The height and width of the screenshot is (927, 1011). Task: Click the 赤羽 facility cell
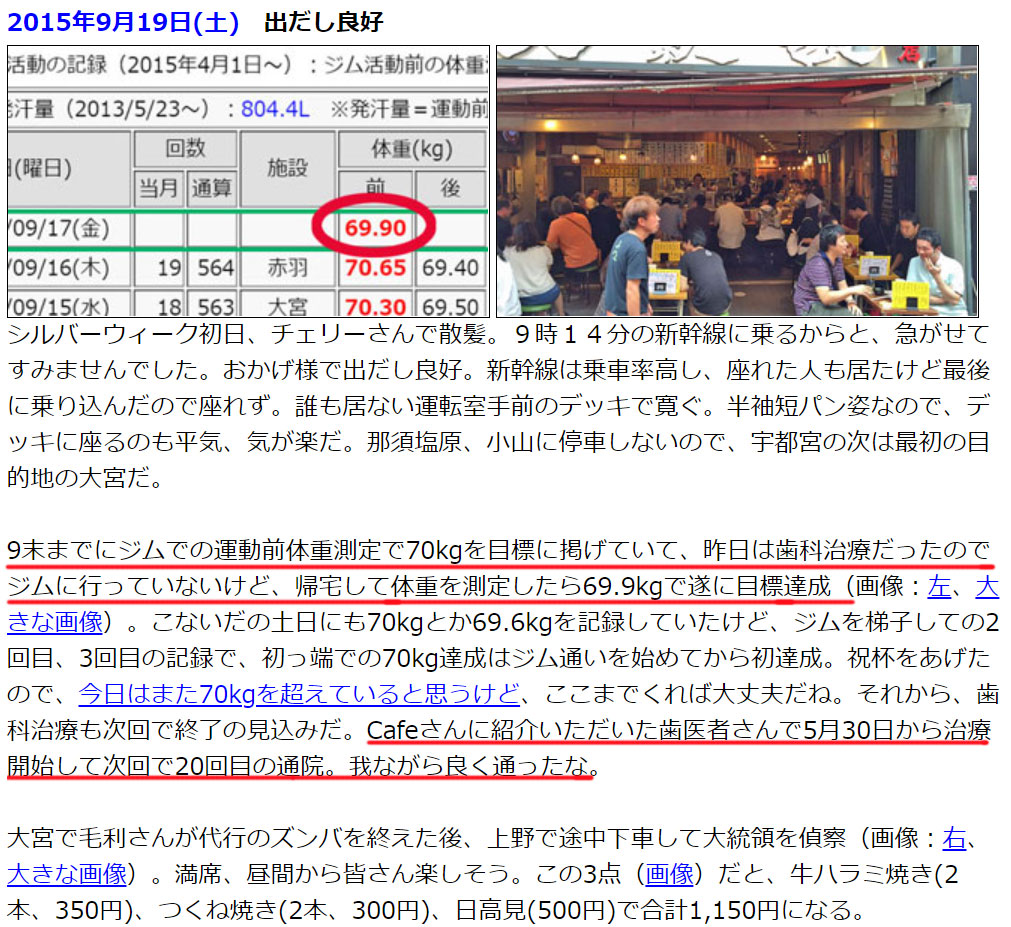(x=288, y=268)
